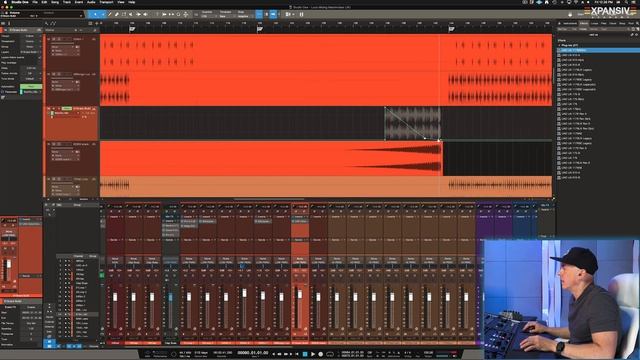Switch to the Files tab in Browser

coord(604,24)
